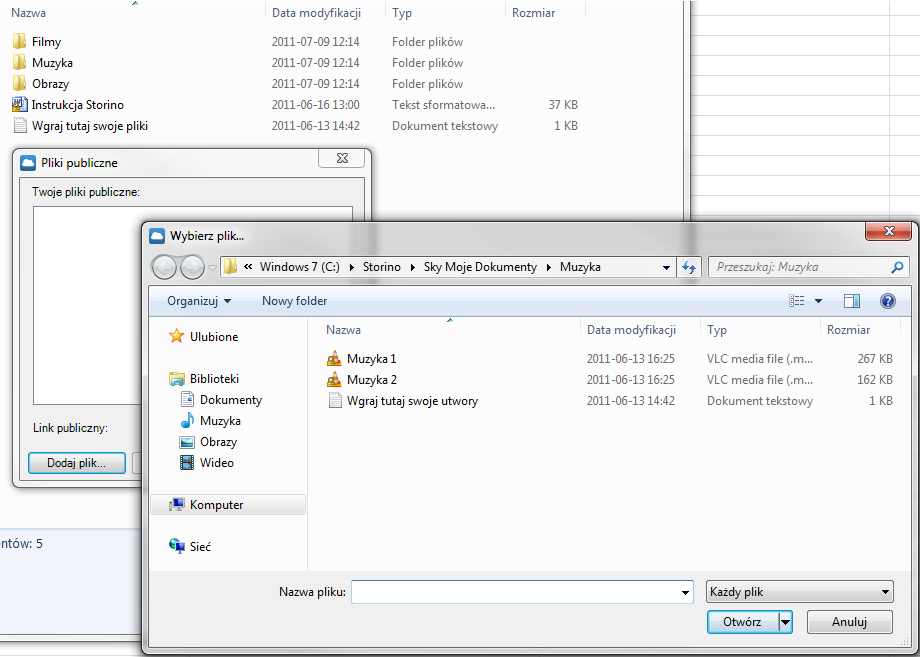Click the cloud icon in Wybierz plik title
The width and height of the screenshot is (920, 657).
(x=157, y=236)
